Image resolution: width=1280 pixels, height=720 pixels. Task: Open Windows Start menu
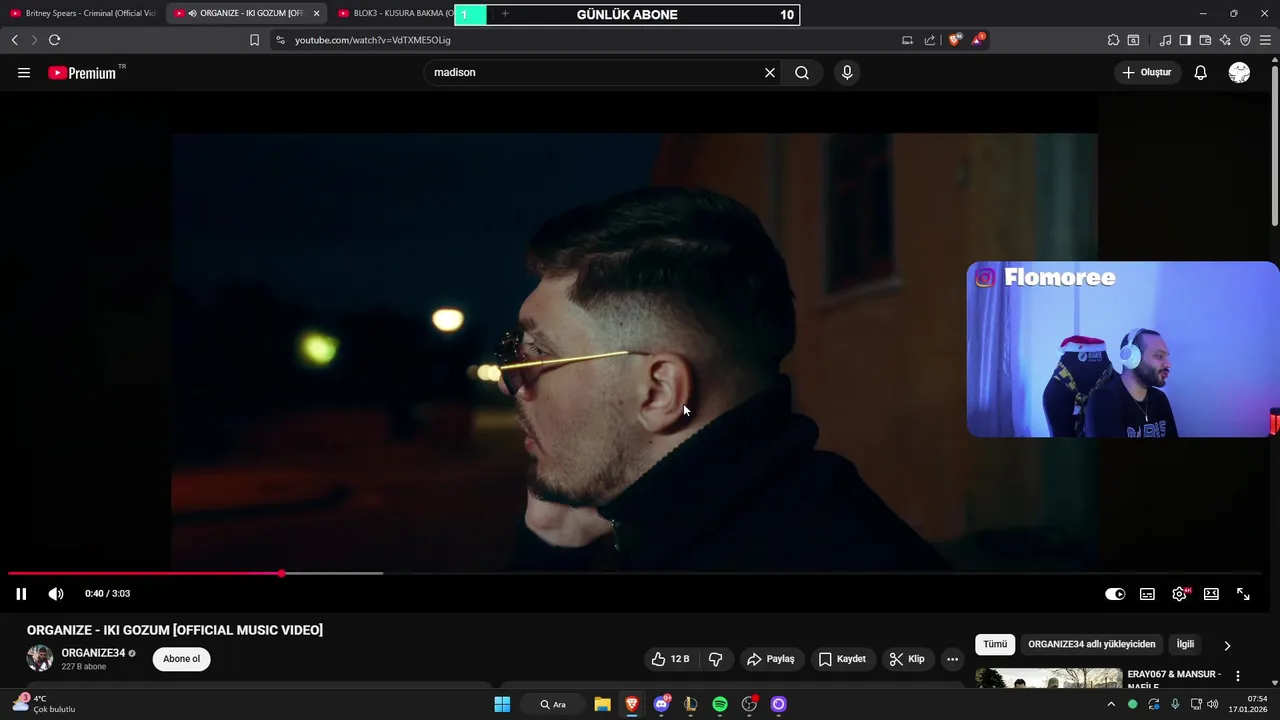(502, 704)
